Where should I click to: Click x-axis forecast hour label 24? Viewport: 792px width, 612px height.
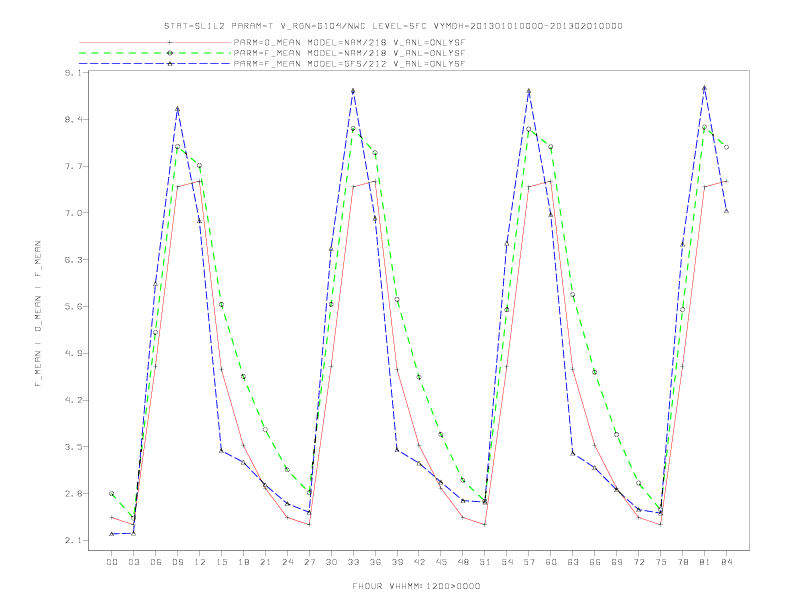tap(287, 562)
